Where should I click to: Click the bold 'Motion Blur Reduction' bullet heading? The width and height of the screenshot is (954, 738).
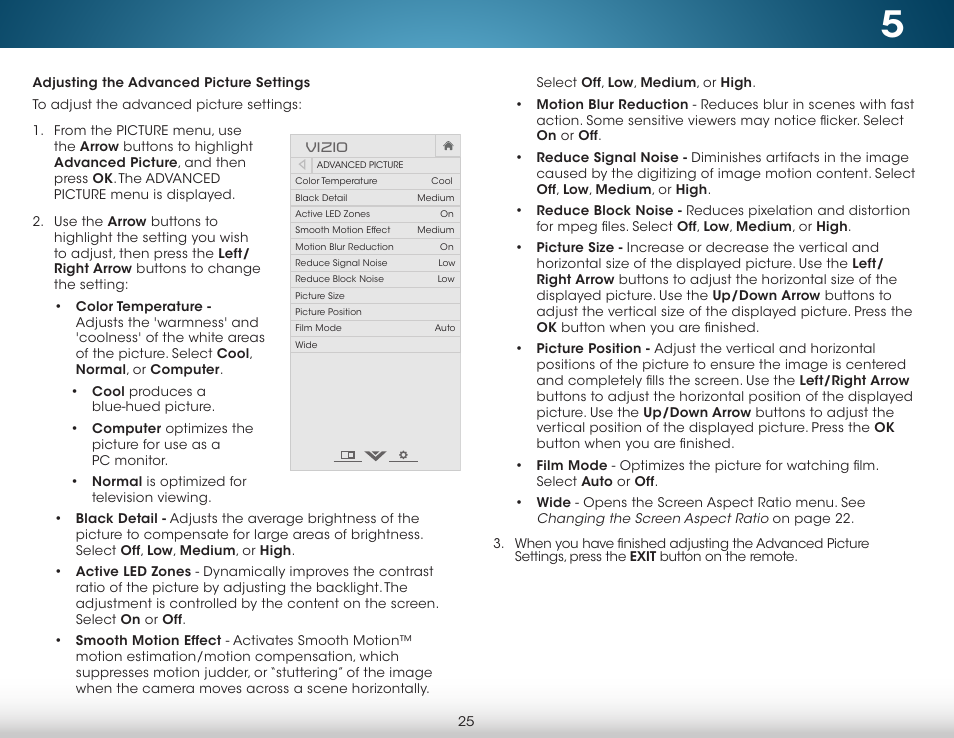(x=612, y=104)
